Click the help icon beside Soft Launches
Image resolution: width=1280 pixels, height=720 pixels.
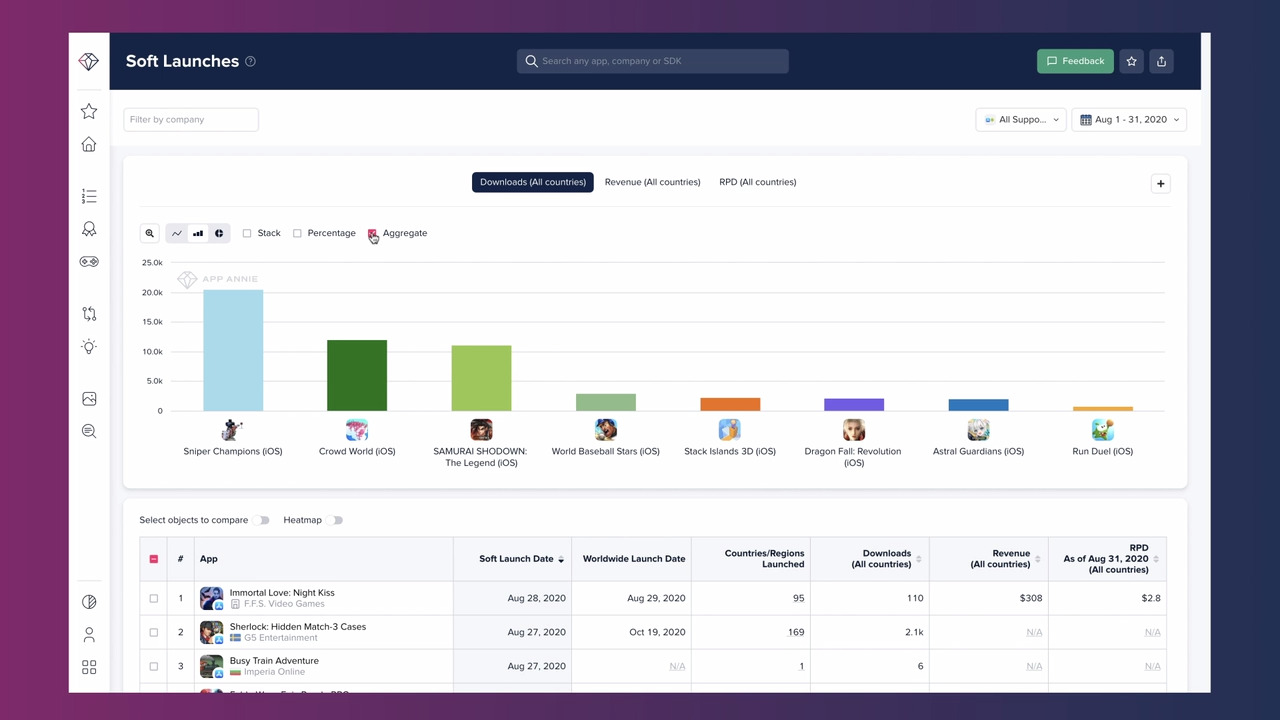[250, 61]
